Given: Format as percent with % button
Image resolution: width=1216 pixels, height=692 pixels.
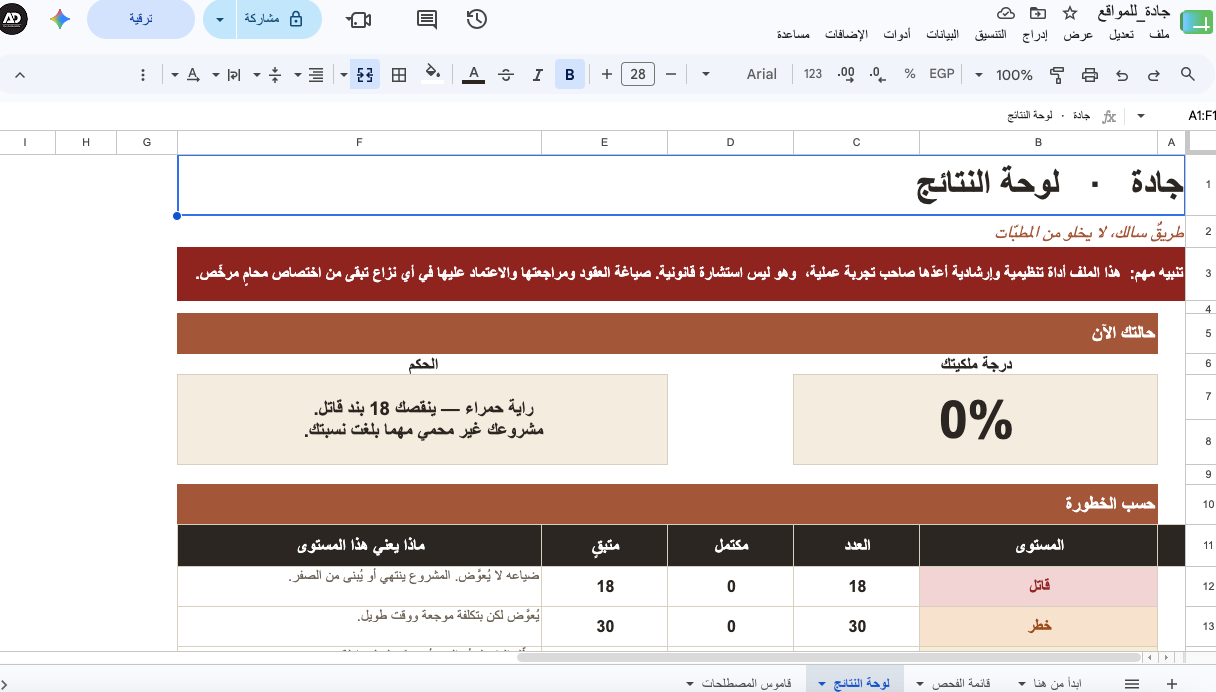Looking at the screenshot, I should (910, 74).
